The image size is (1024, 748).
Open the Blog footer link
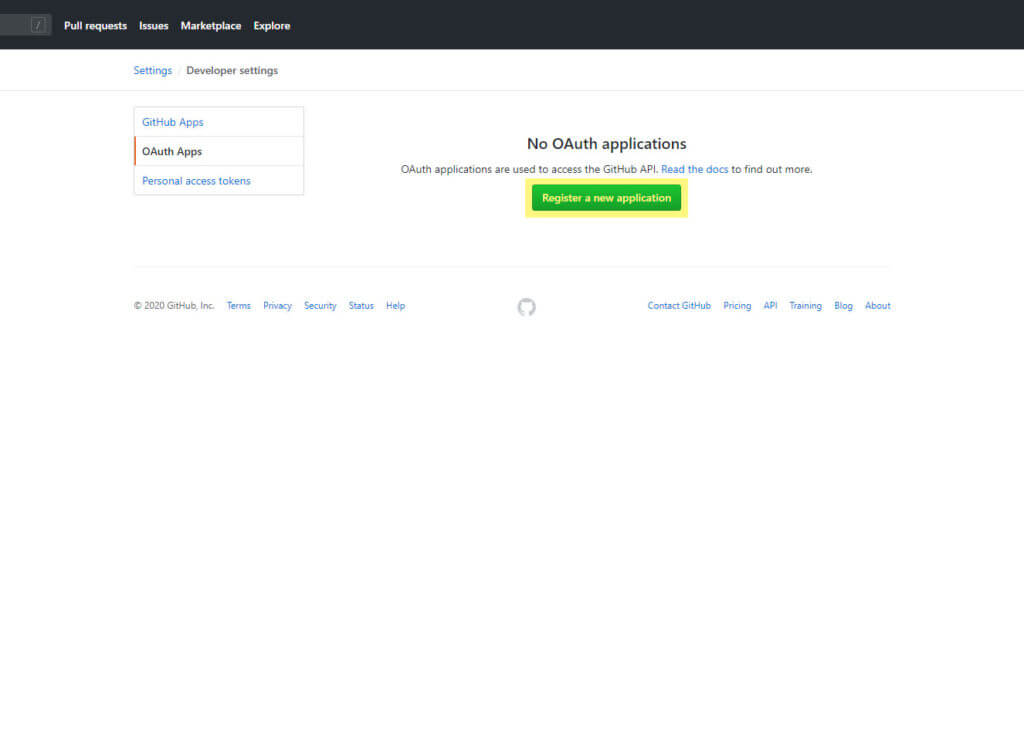tap(843, 306)
